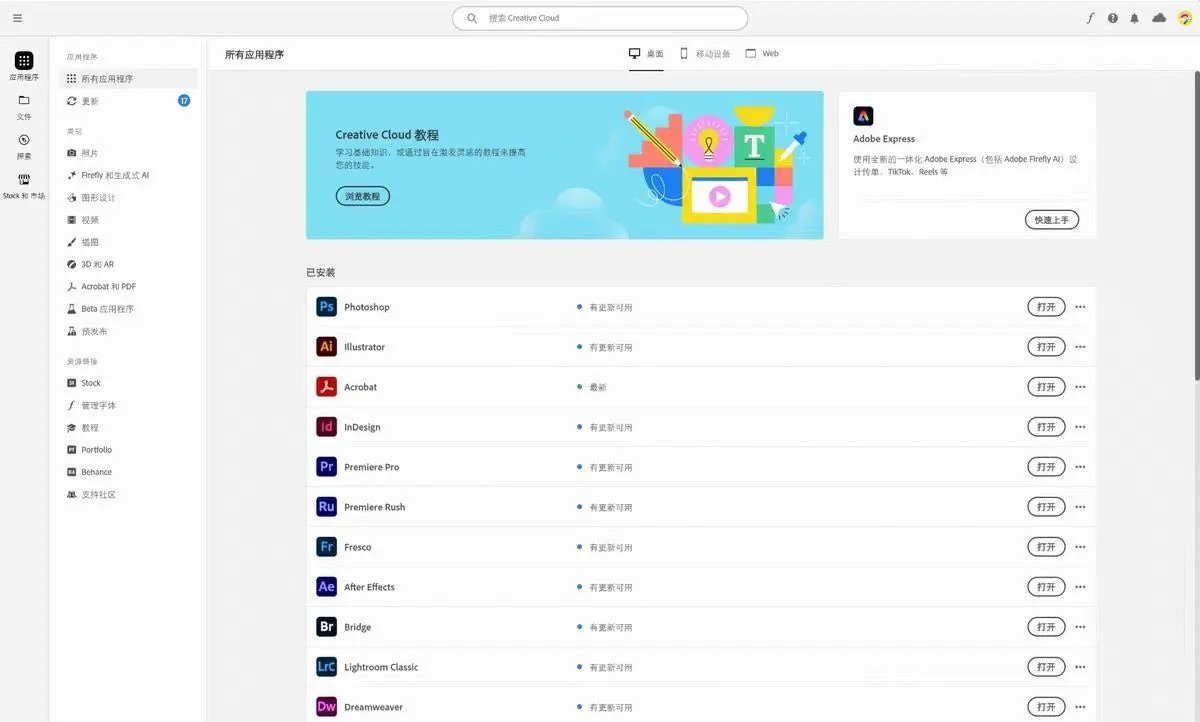Screen dimensions: 1200x722
Task: Click the cloud storage icon
Action: pos(1158,17)
